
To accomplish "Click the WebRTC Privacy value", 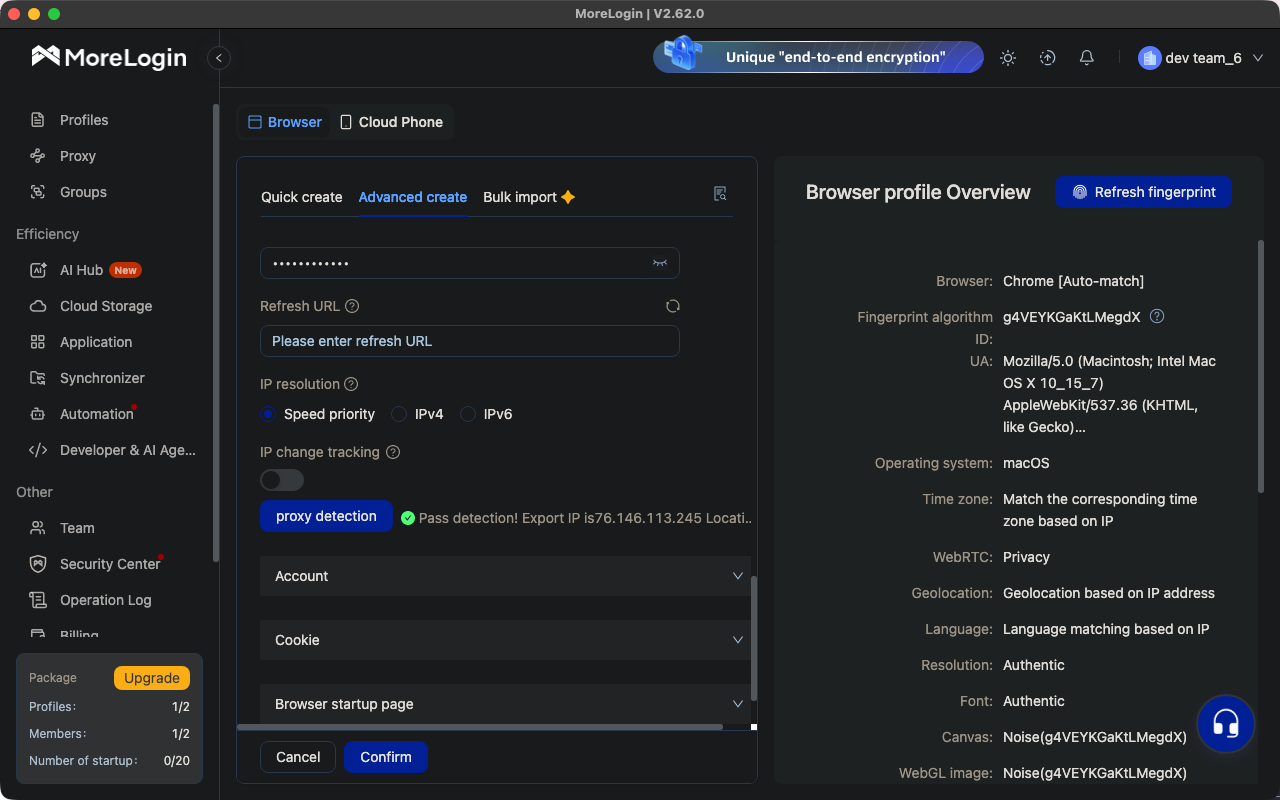I will pos(1026,557).
